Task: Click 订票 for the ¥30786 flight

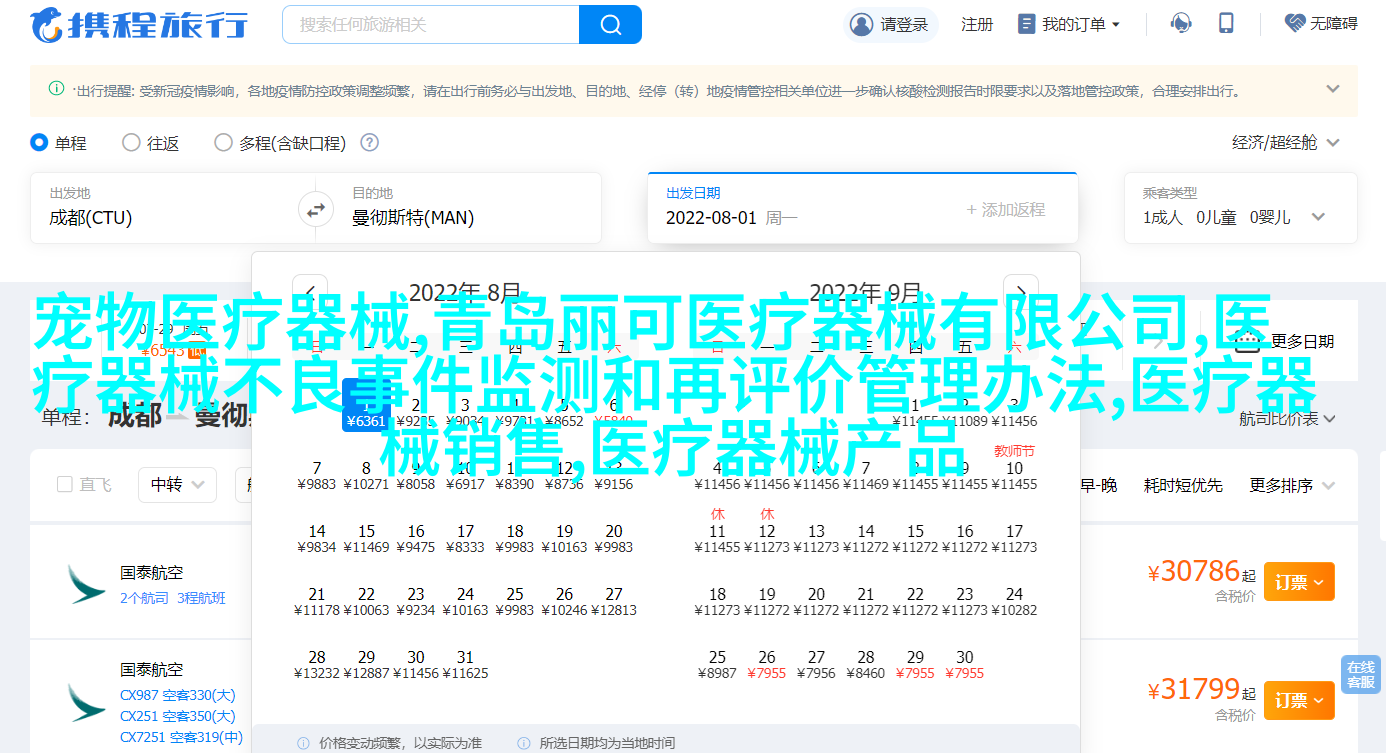Action: [x=1299, y=582]
